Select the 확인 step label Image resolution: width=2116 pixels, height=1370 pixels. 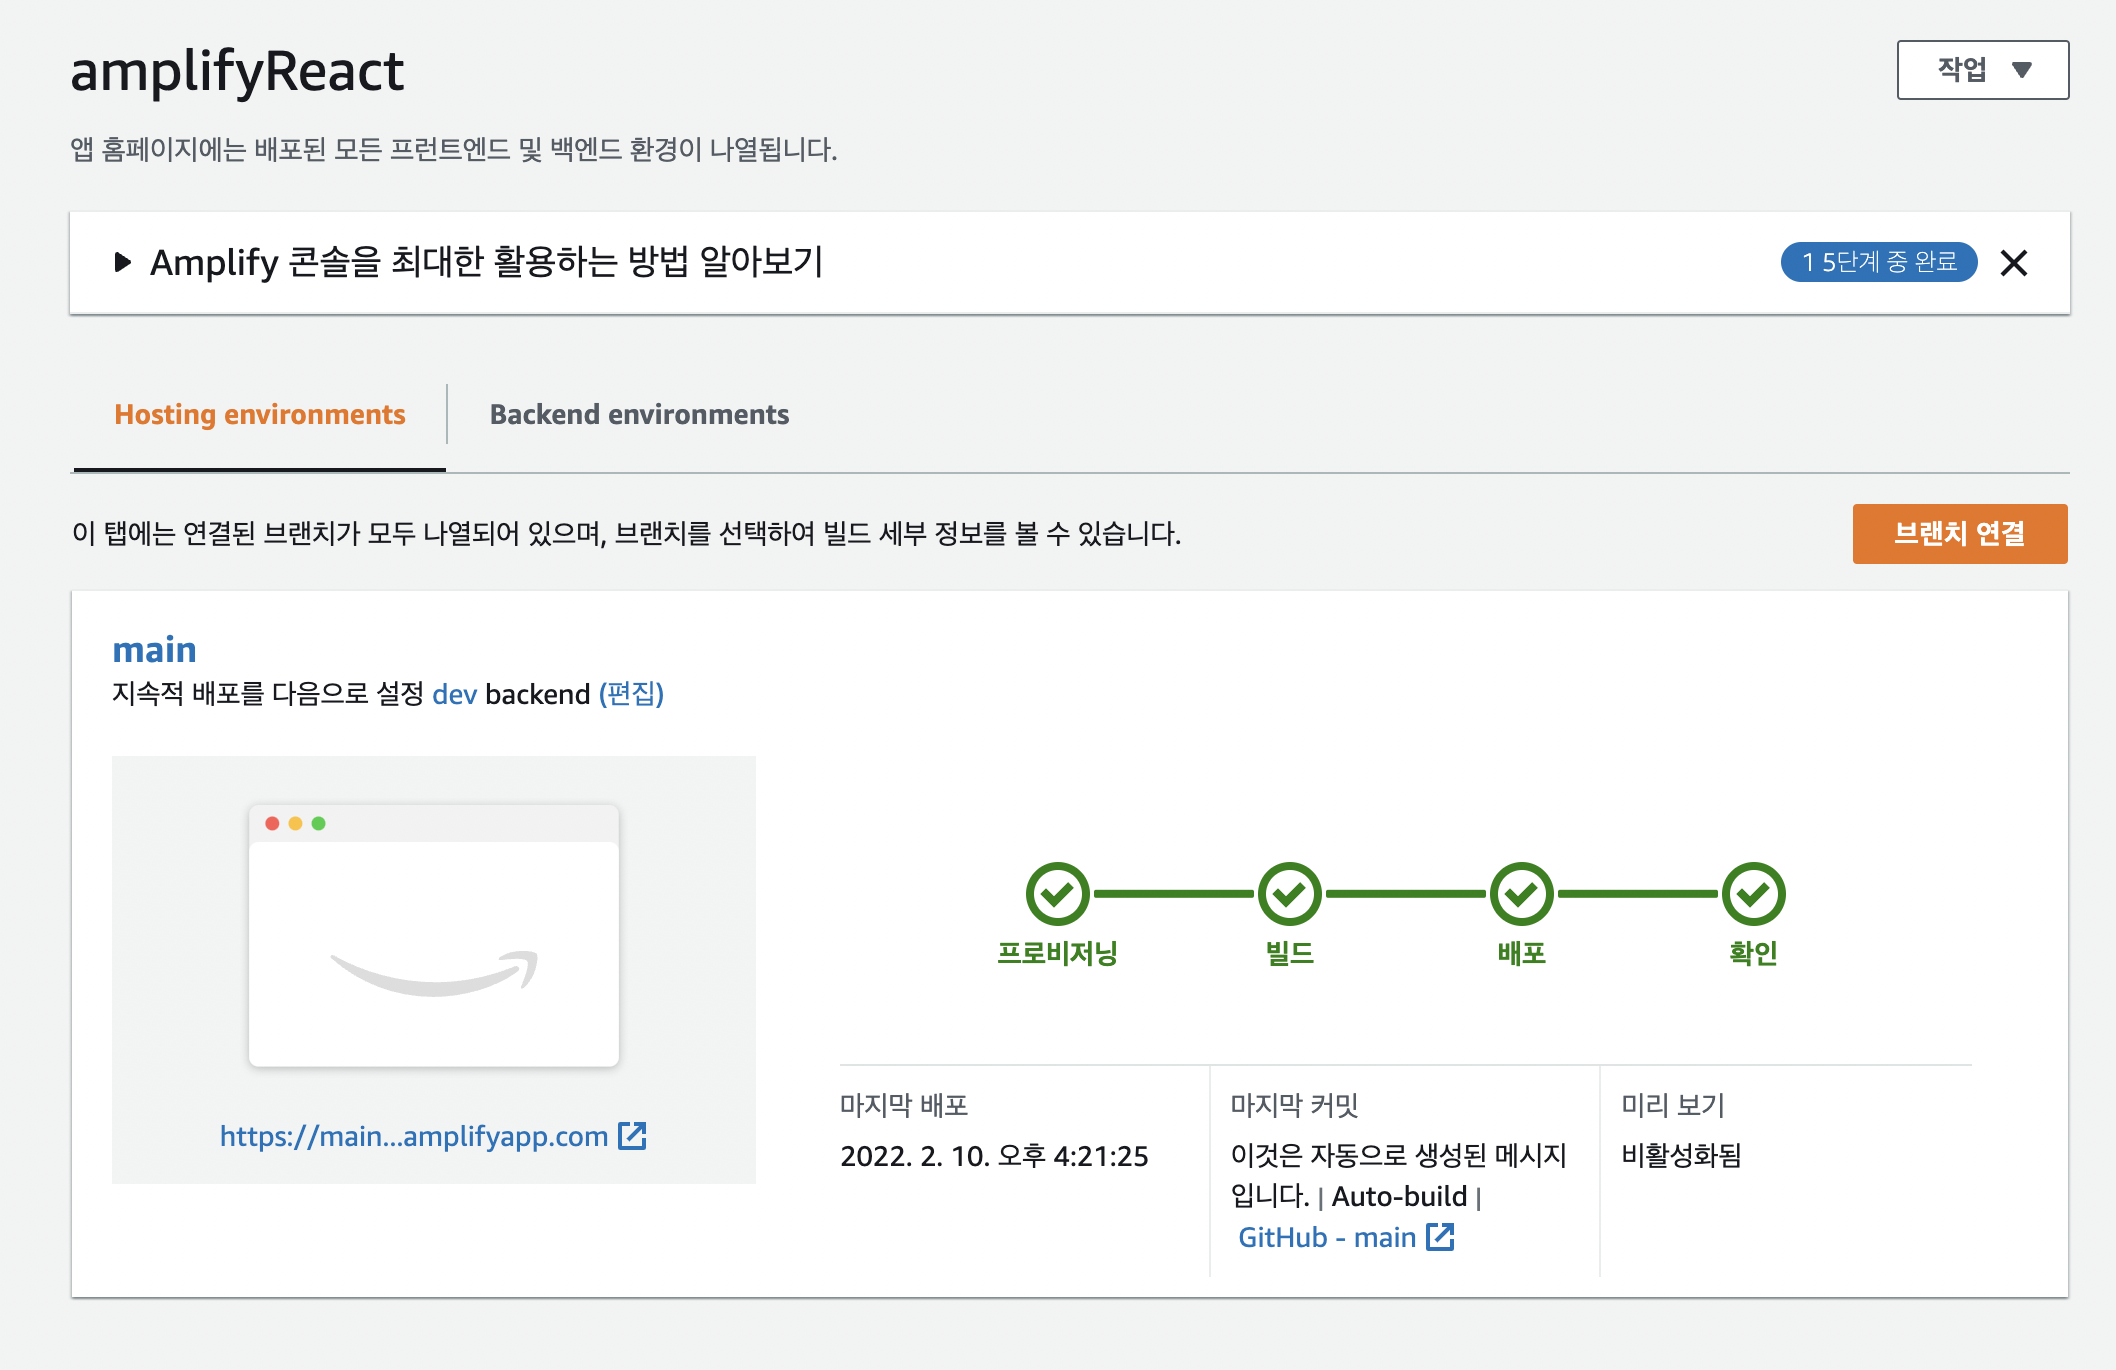click(x=1753, y=953)
